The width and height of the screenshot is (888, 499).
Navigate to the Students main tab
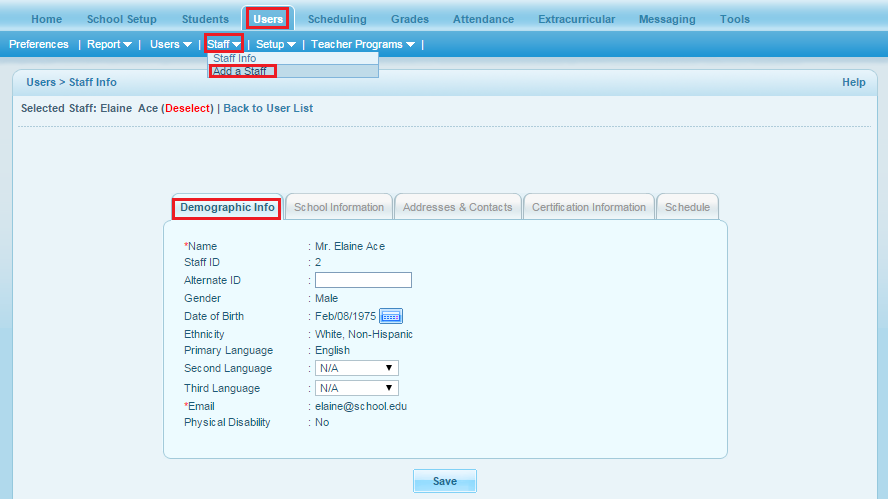205,19
